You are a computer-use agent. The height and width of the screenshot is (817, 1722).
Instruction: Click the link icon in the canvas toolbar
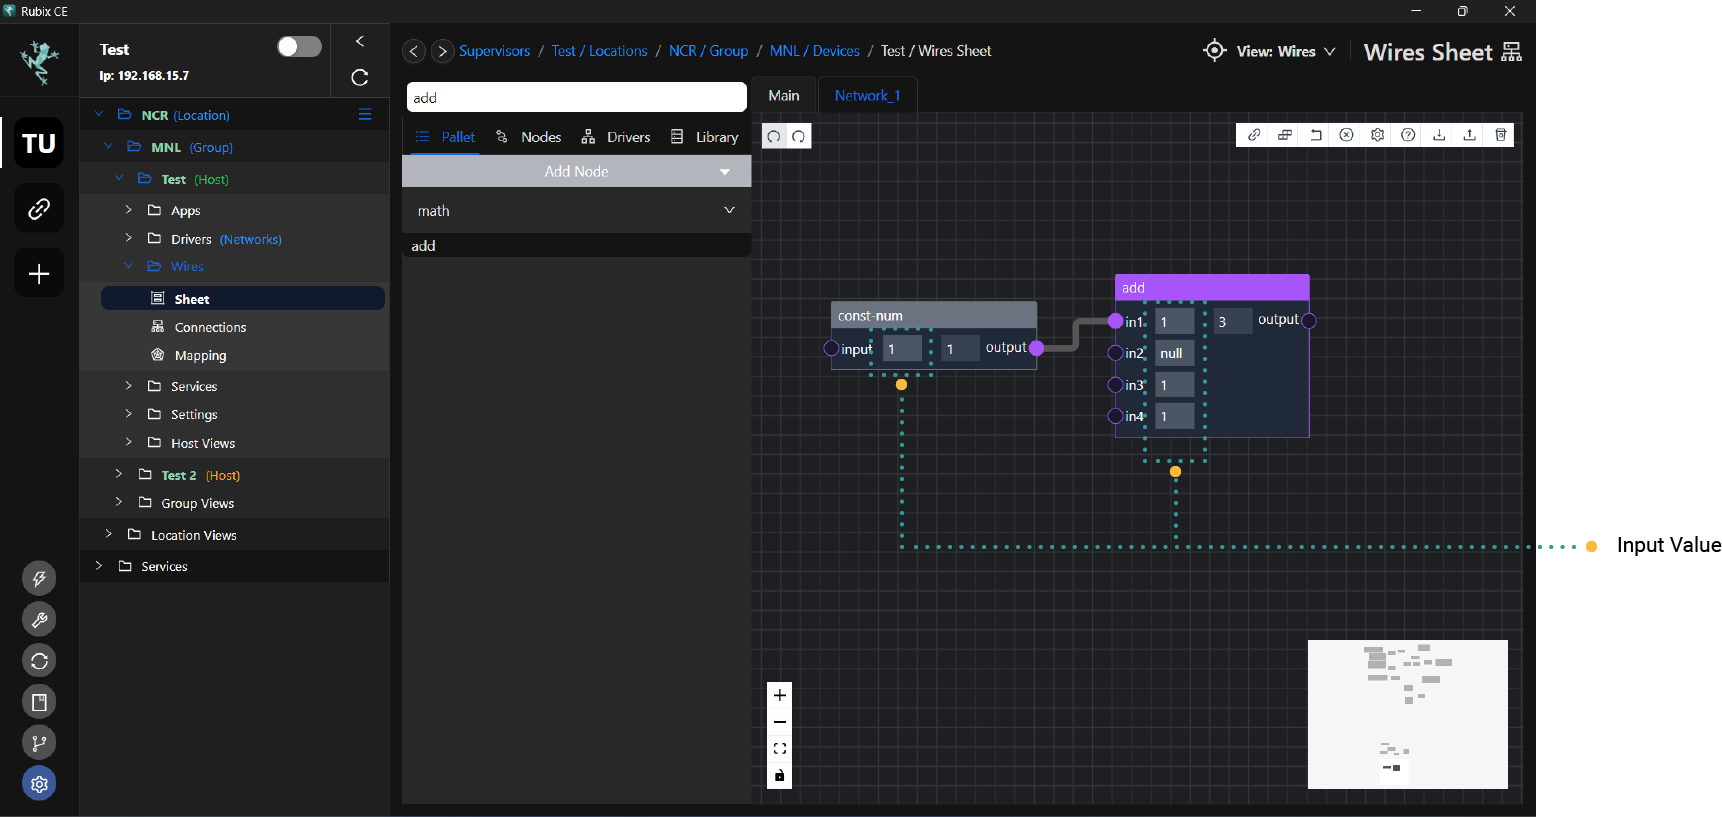[x=1254, y=135]
